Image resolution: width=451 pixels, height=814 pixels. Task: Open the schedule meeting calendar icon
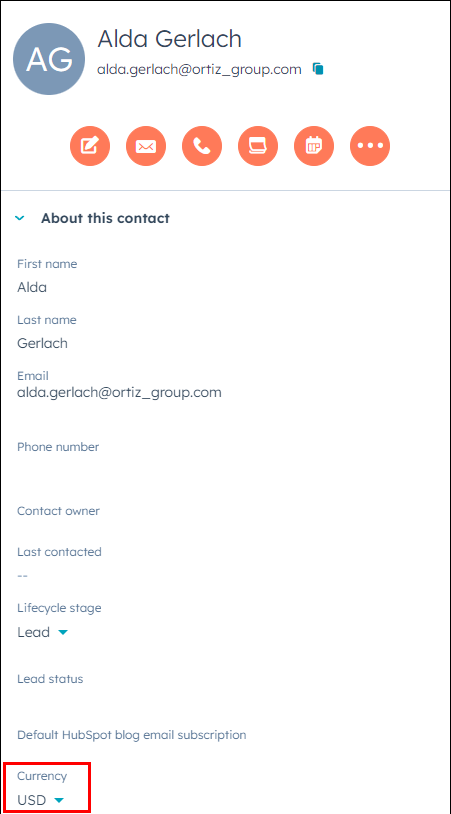pyautogui.click(x=314, y=146)
